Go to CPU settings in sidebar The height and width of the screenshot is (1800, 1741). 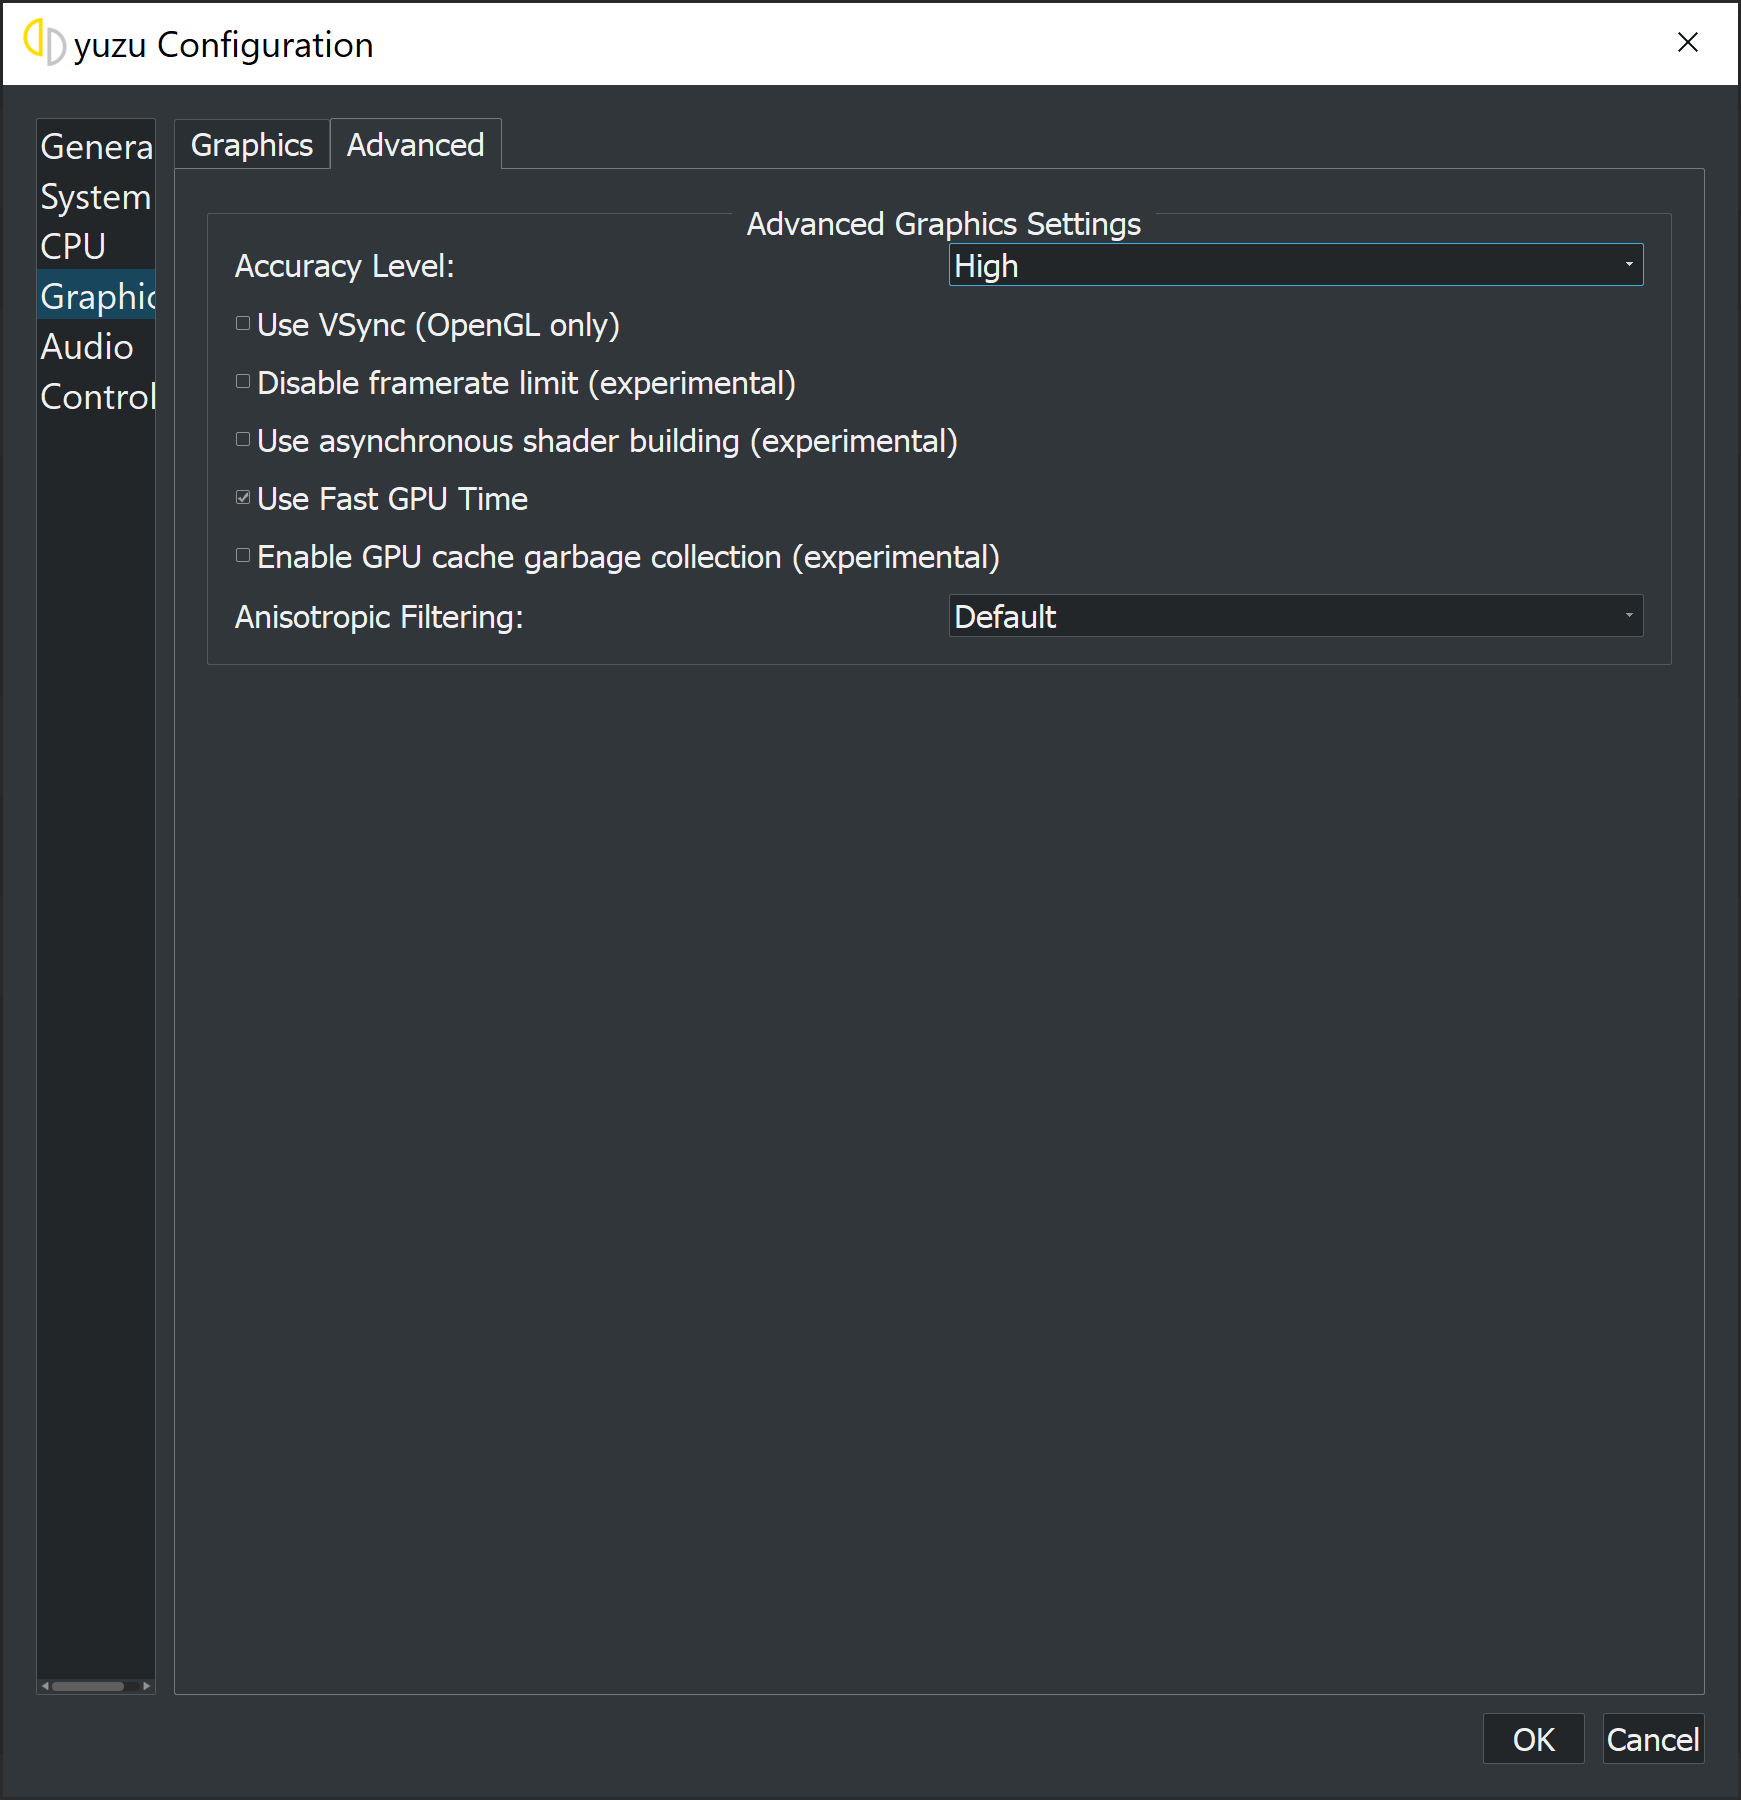click(96, 246)
